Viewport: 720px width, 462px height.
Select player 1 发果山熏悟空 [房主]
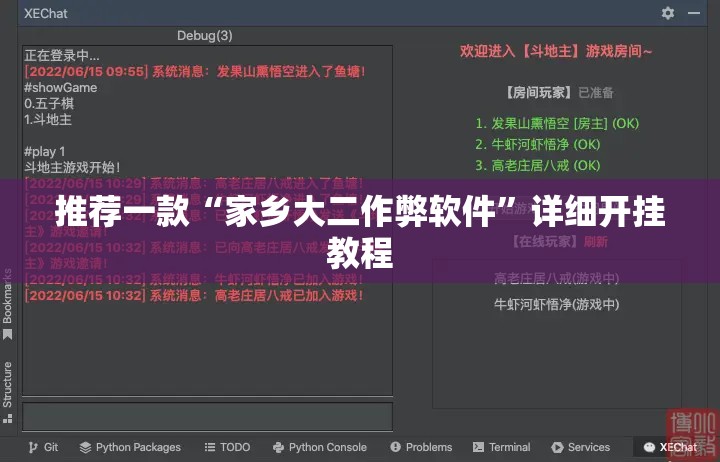click(557, 123)
